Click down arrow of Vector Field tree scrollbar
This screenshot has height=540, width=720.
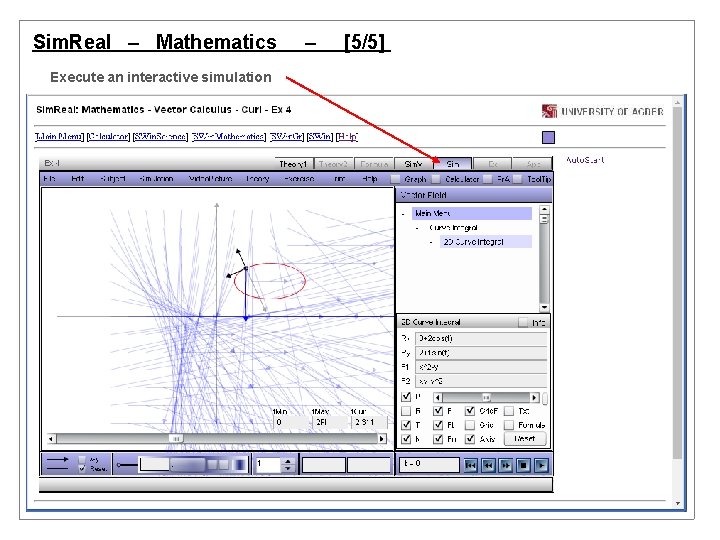pos(544,307)
